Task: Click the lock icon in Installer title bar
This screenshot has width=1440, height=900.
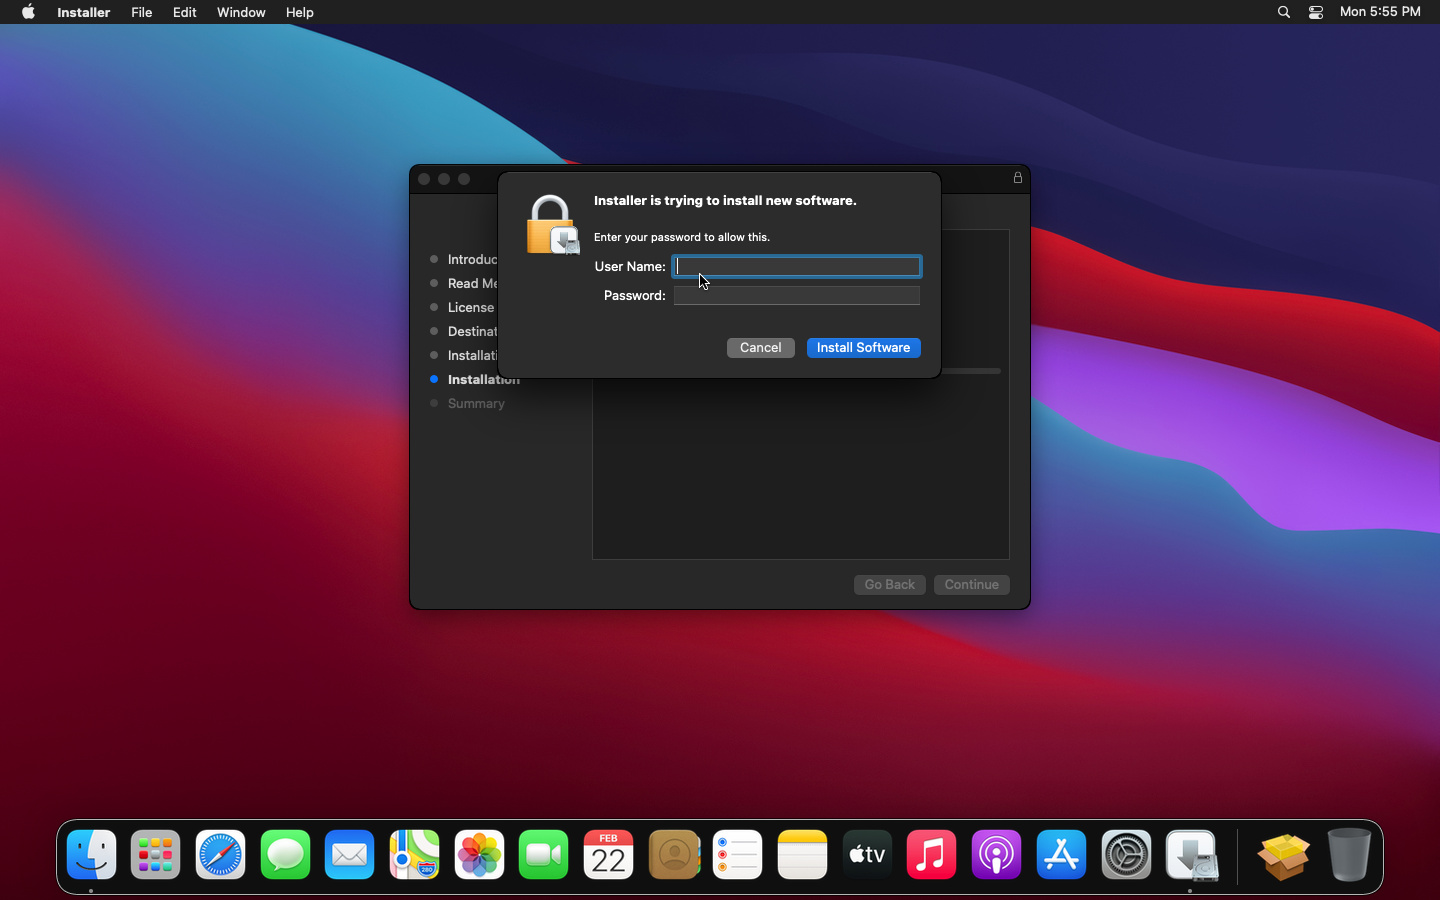Action: [1018, 178]
